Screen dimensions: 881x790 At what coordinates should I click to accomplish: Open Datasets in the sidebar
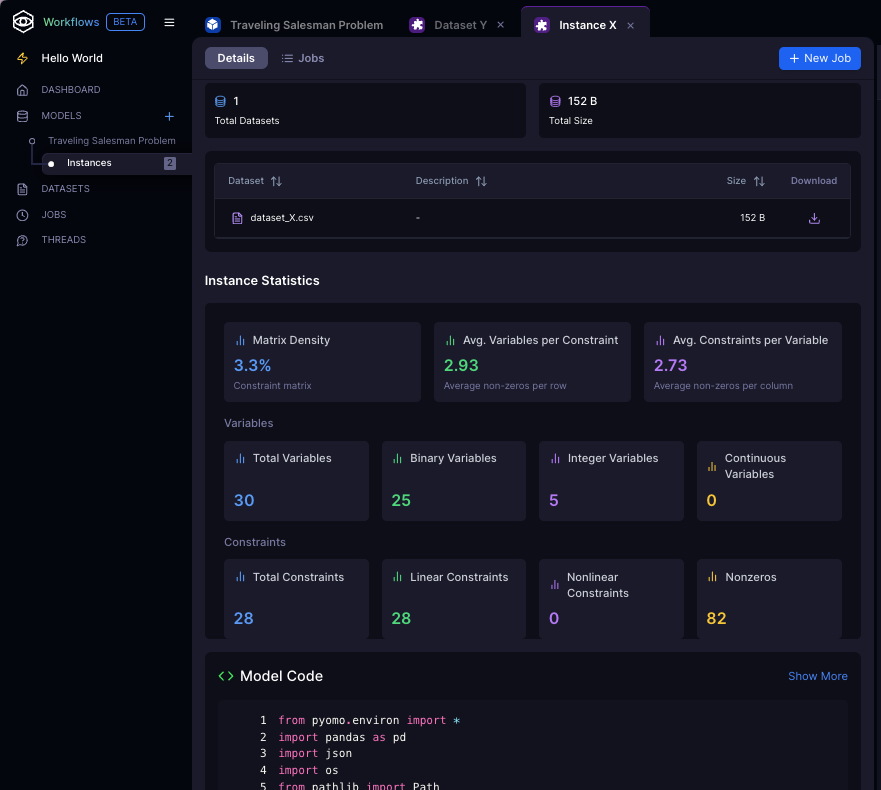[65, 189]
